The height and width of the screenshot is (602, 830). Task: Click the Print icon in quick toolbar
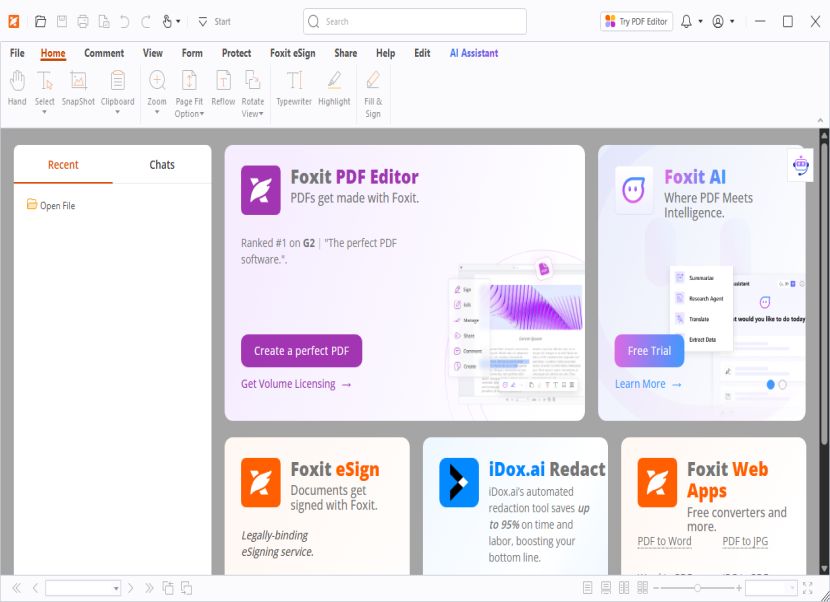[x=83, y=22]
